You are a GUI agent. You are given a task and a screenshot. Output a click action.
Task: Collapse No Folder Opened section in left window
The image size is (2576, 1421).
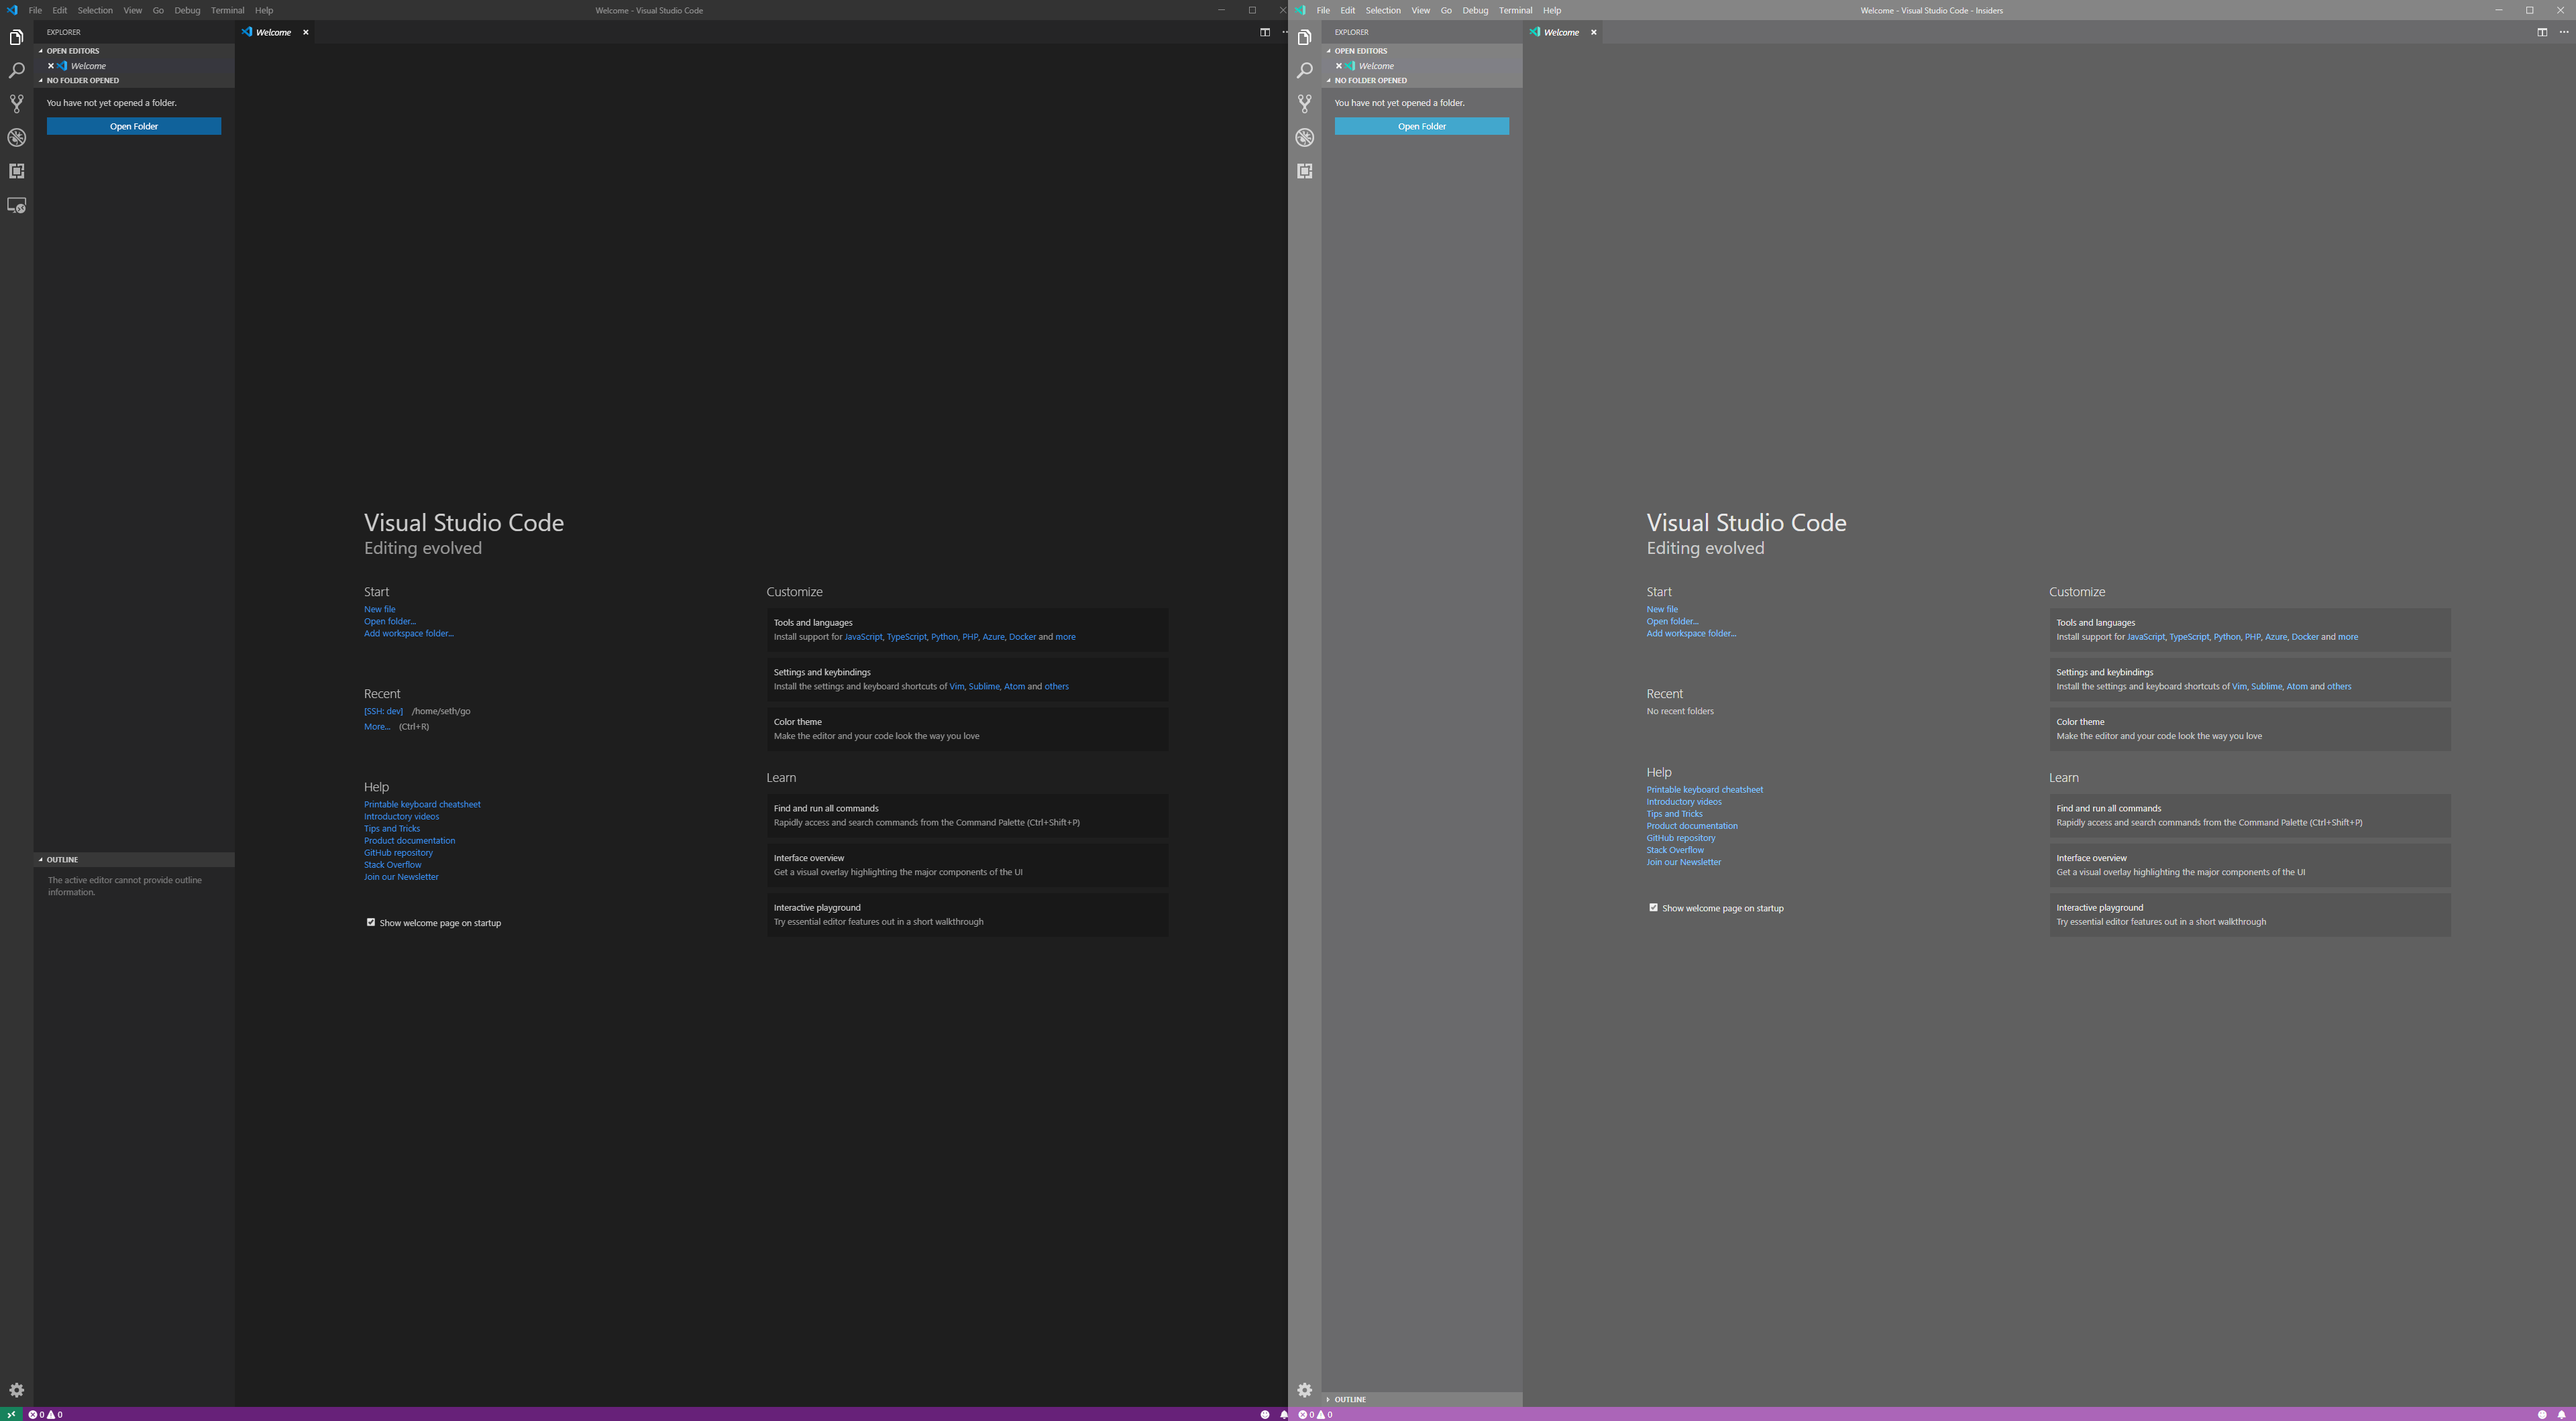point(134,80)
